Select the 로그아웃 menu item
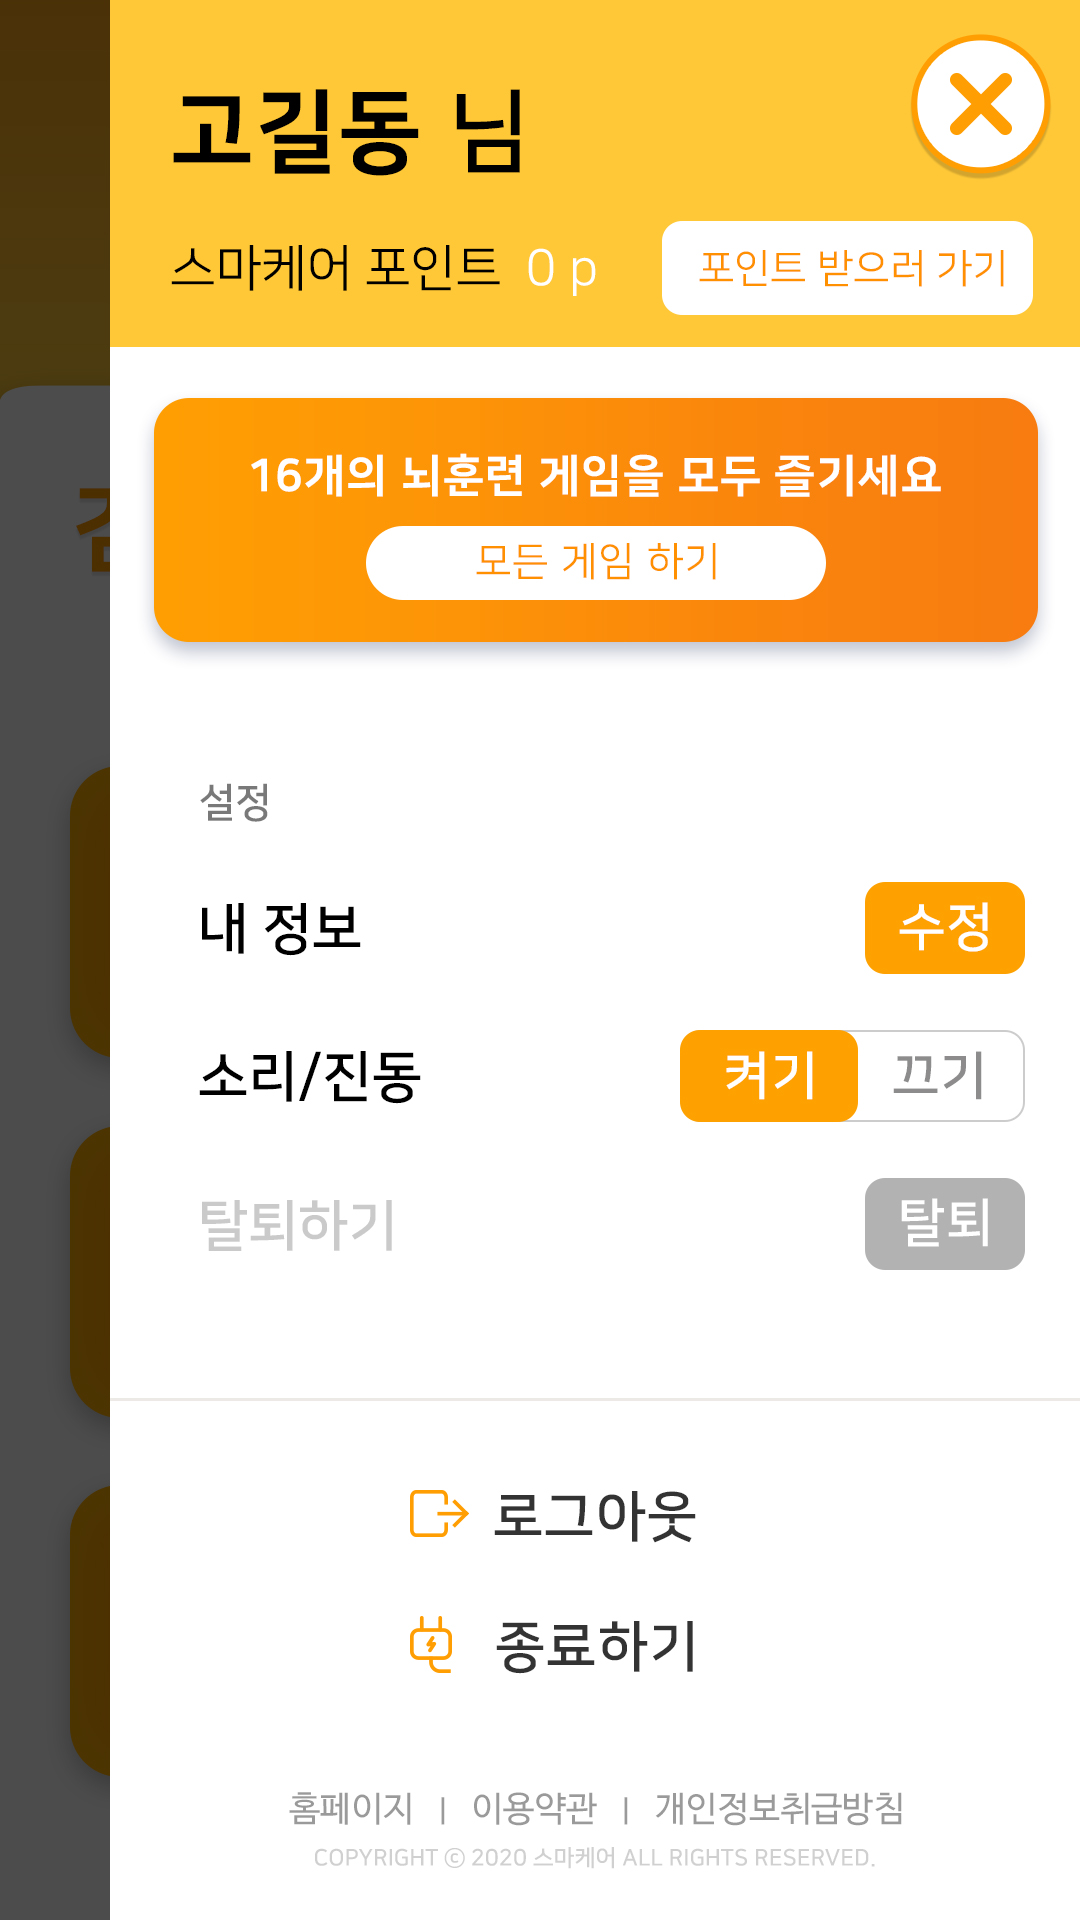This screenshot has width=1080, height=1920. click(594, 1514)
